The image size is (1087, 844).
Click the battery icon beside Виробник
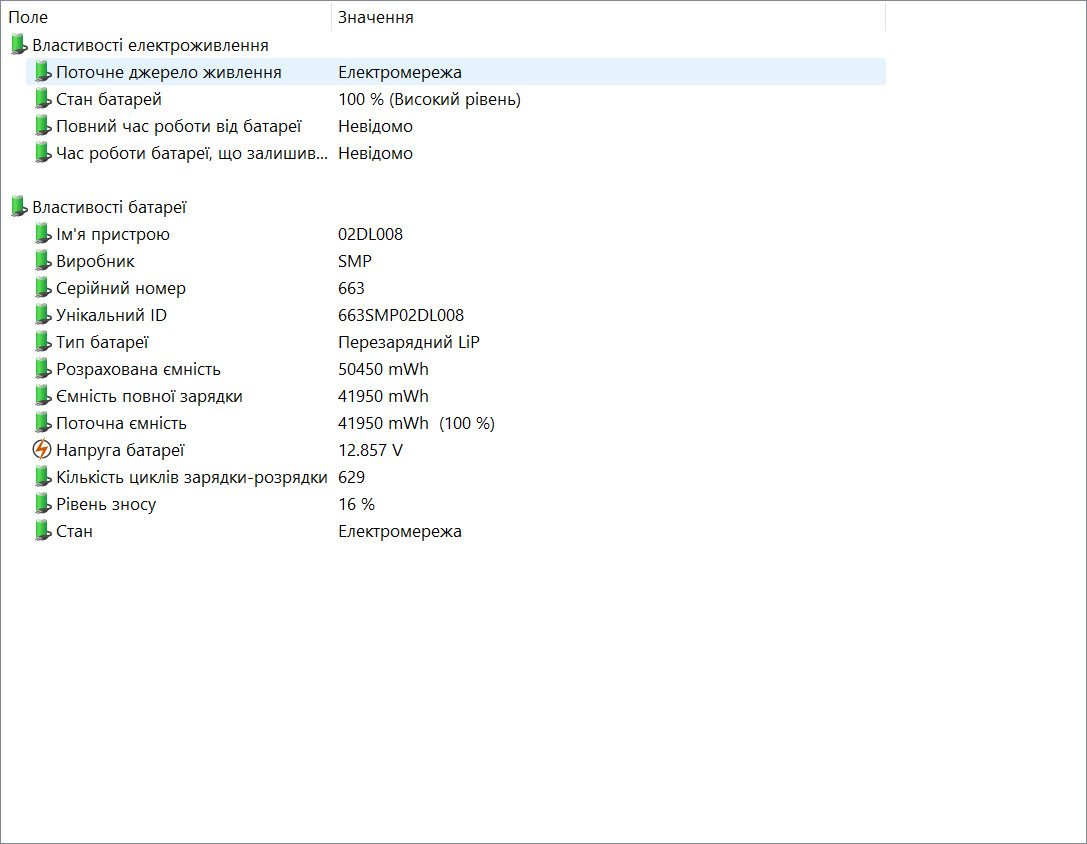[43, 261]
